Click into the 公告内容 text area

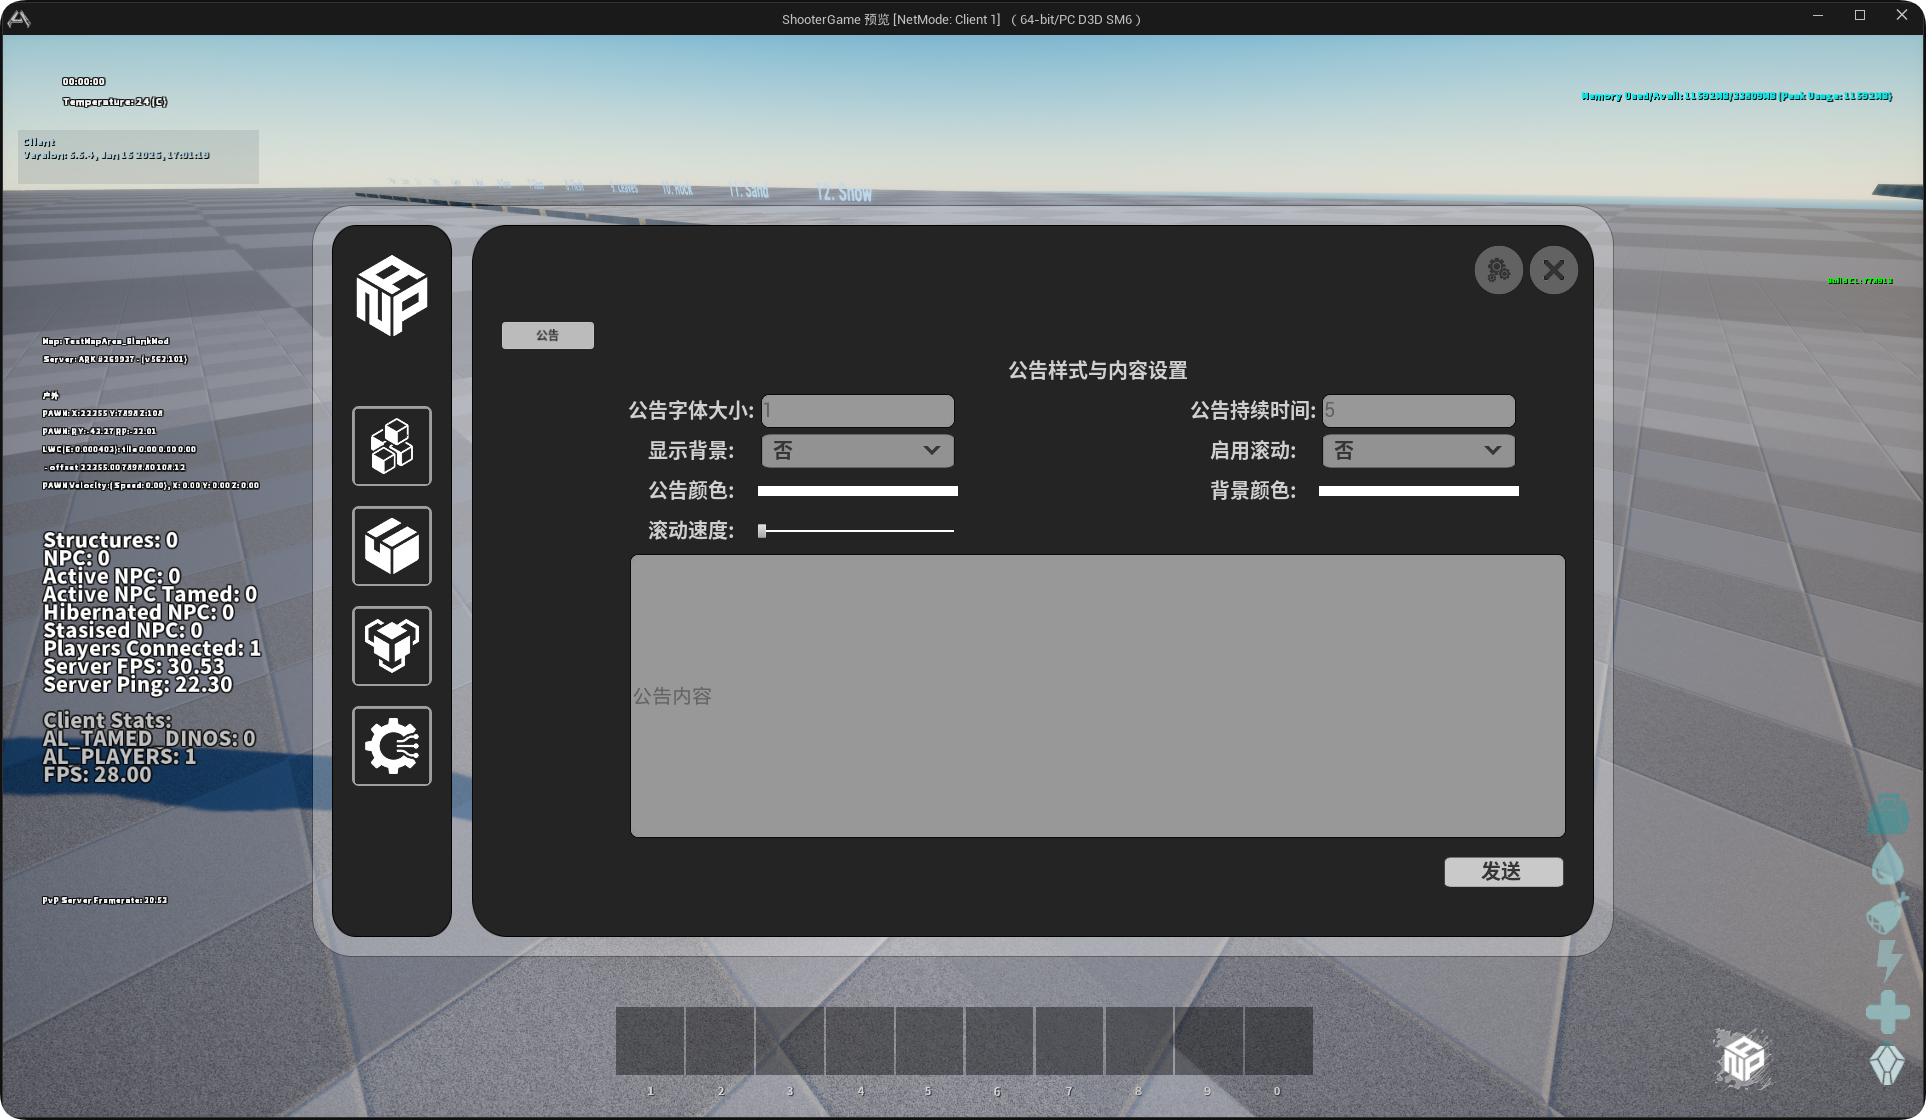click(x=1097, y=696)
